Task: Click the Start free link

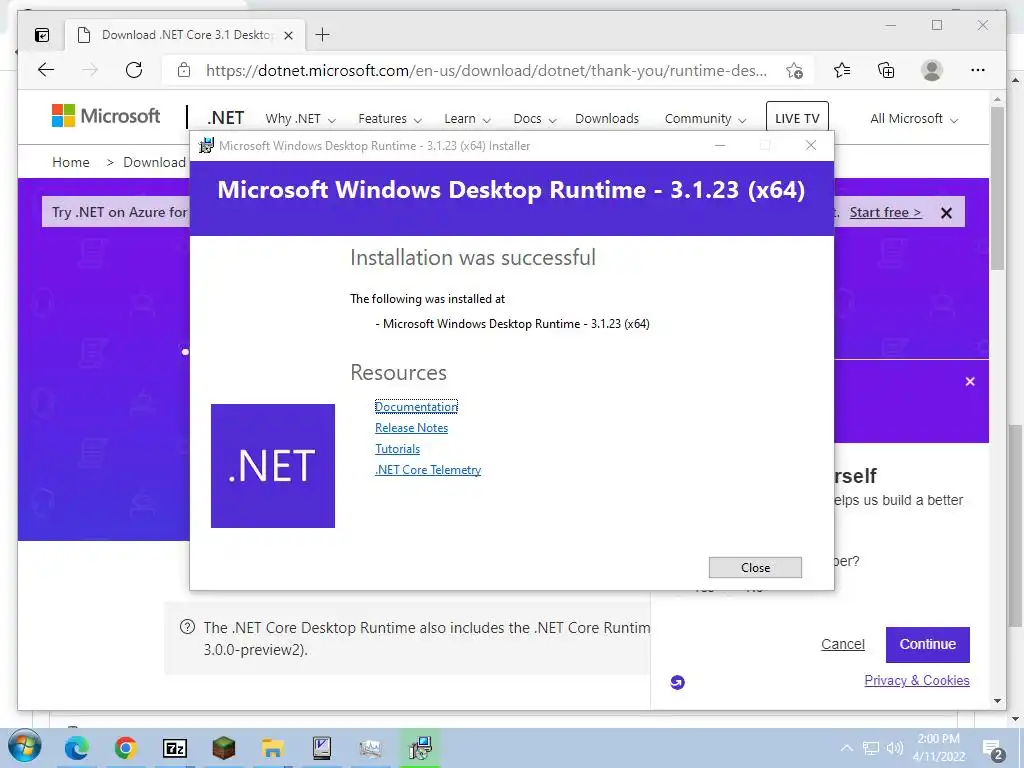Action: point(885,212)
